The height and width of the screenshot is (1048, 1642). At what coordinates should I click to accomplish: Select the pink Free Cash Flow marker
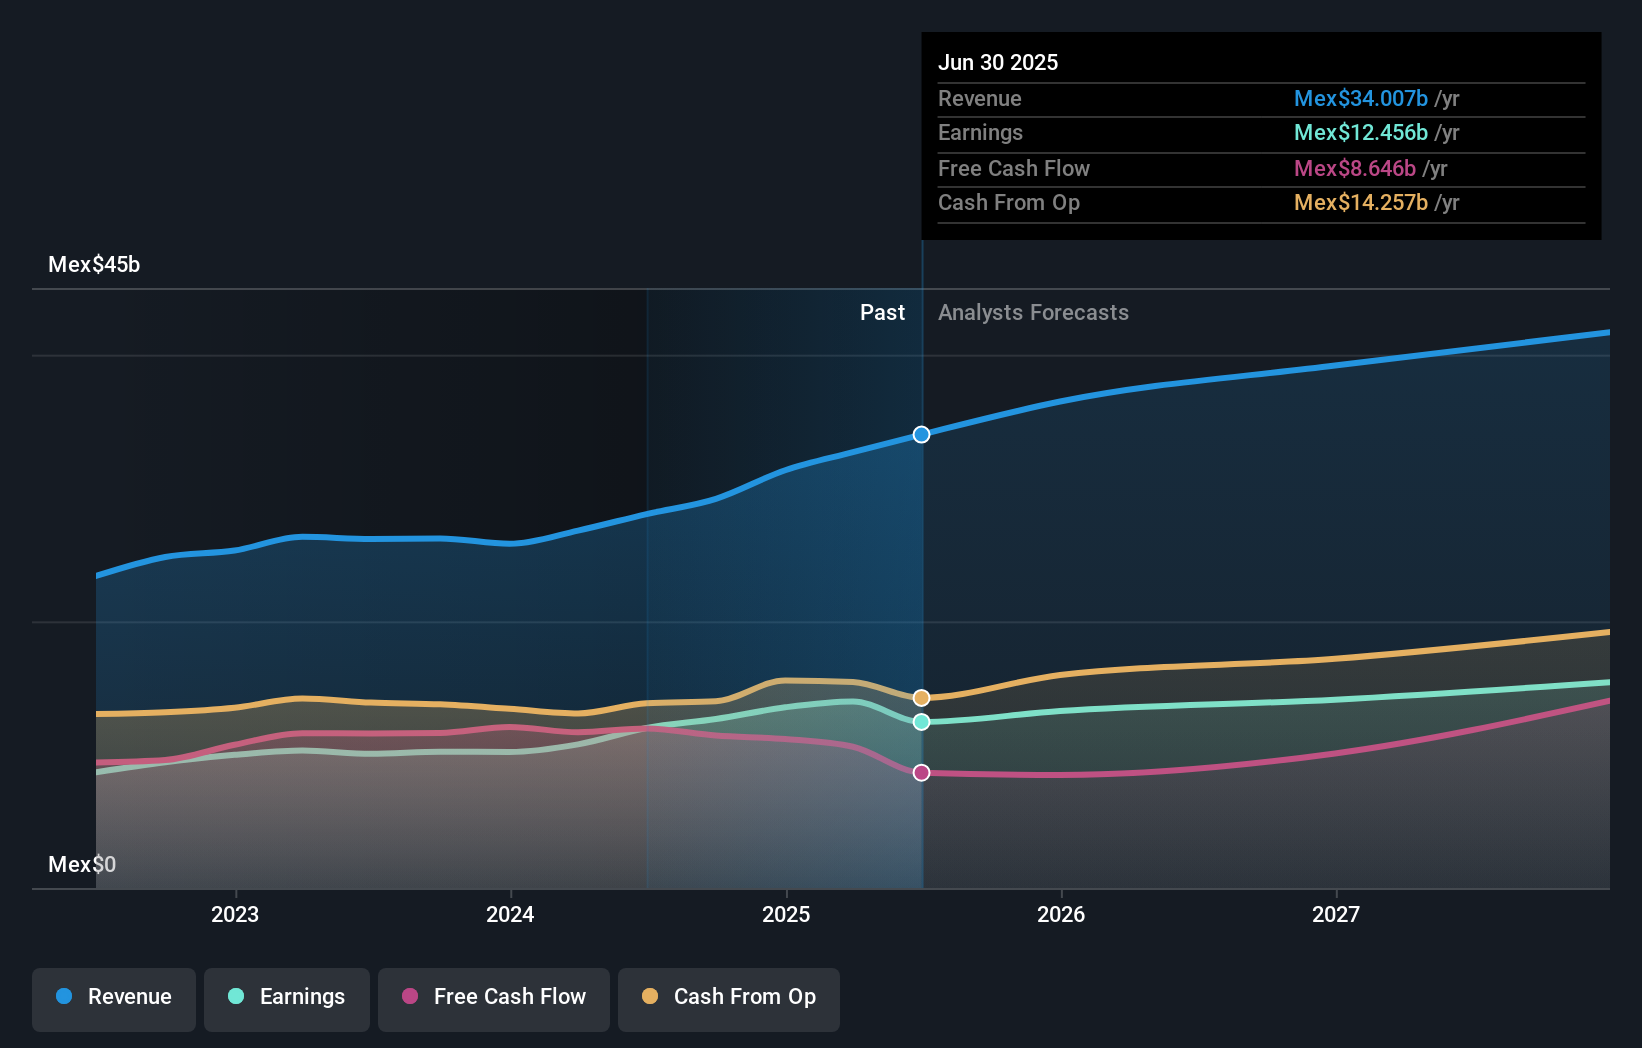click(921, 771)
